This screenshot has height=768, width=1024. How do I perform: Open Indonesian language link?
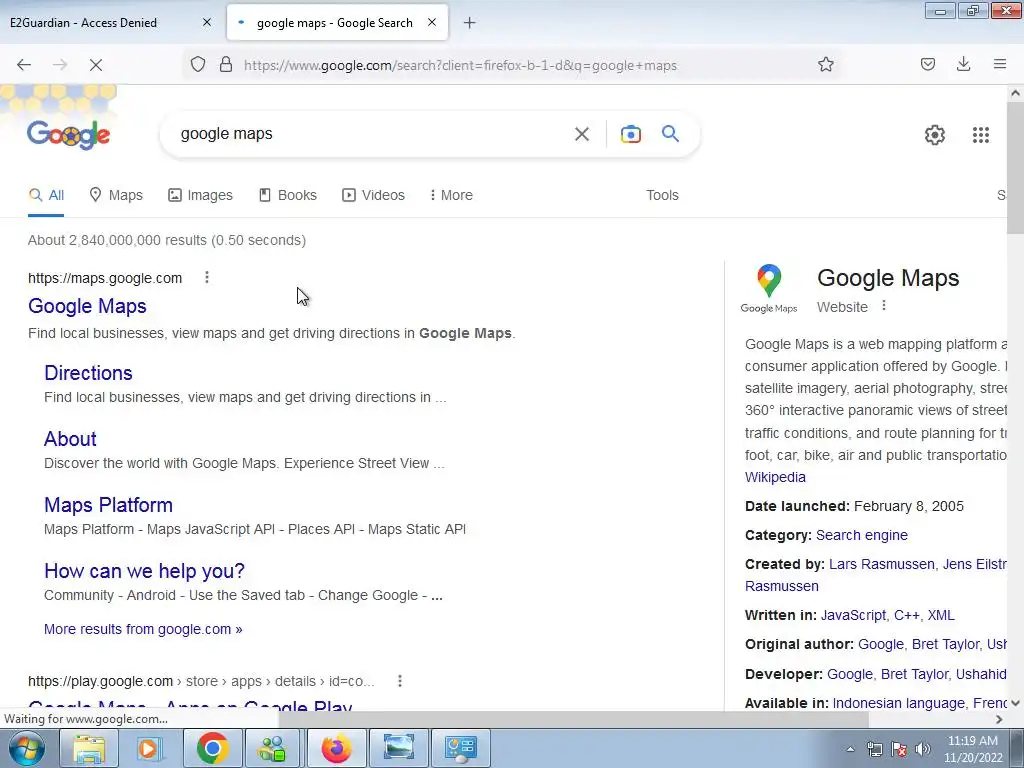[899, 703]
